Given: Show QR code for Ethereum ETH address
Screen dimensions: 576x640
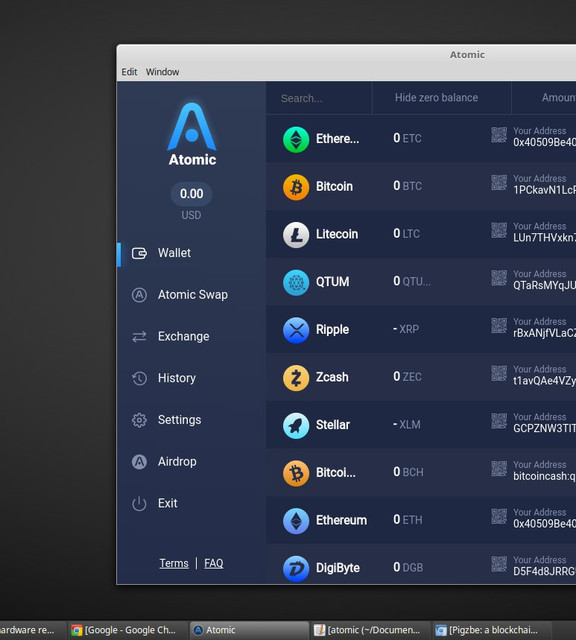Looking at the screenshot, I should [499, 517].
